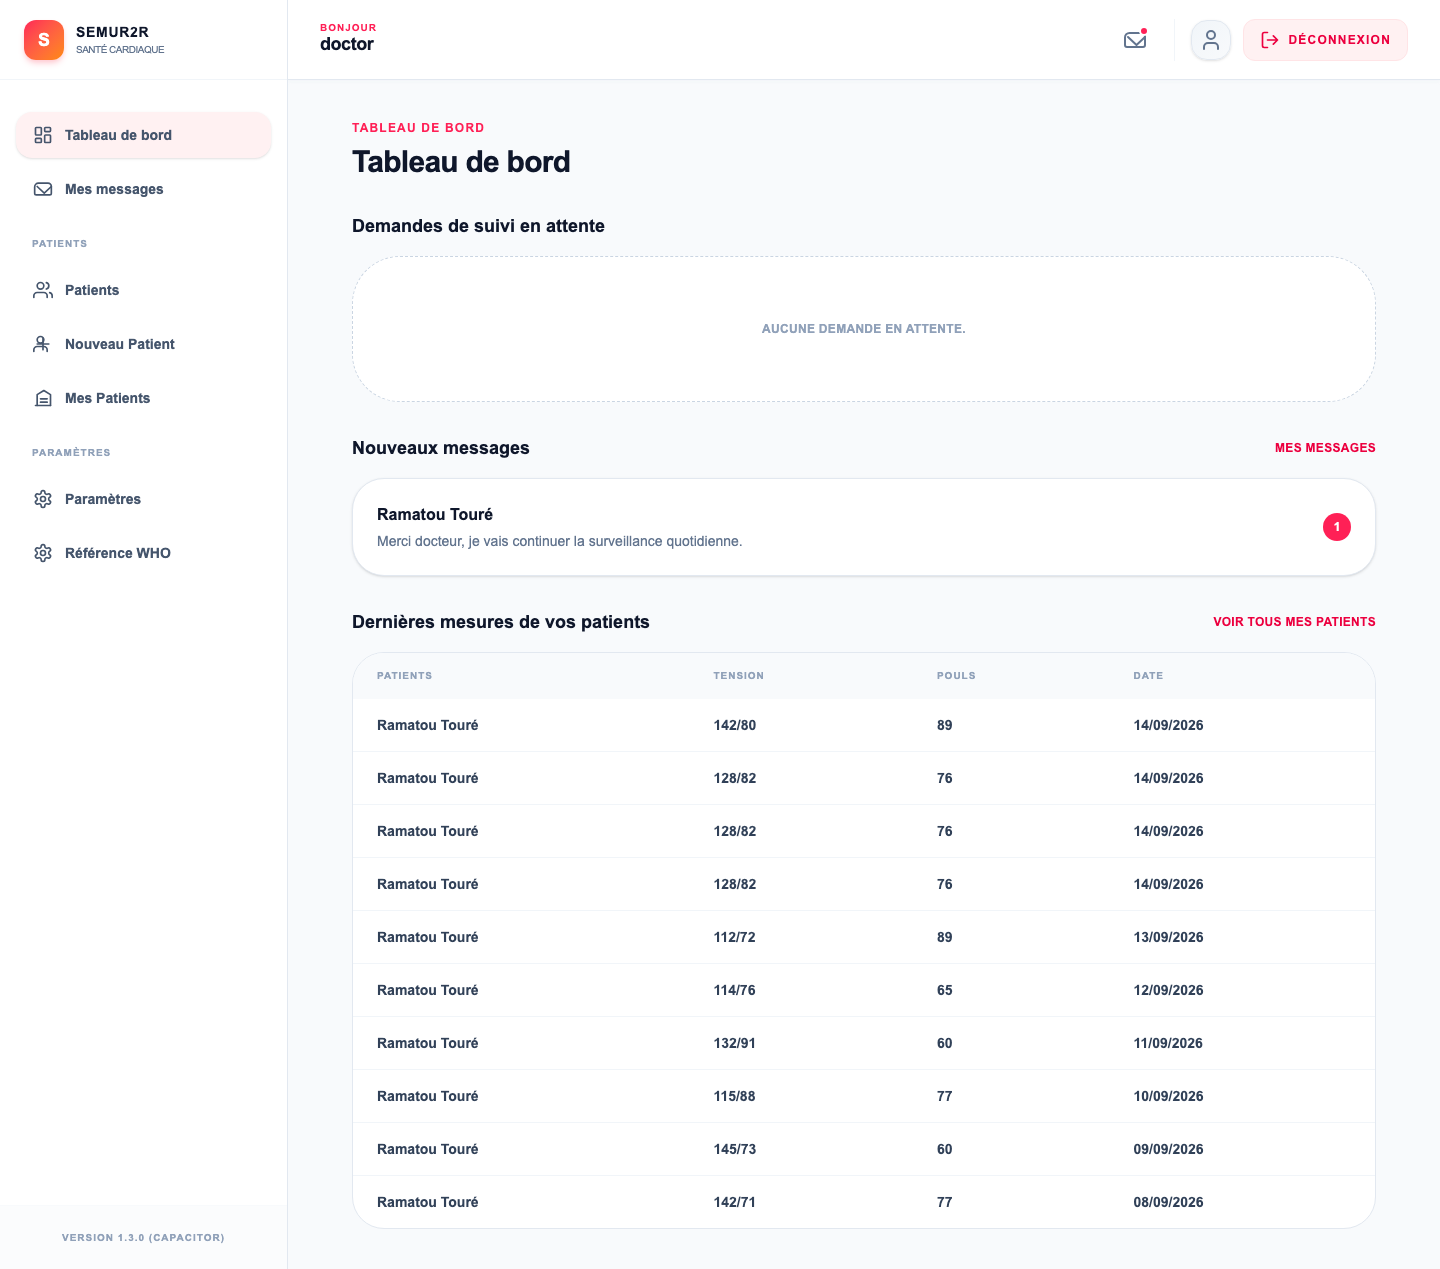Click the Tableau de bord grid icon
The image size is (1440, 1269).
(43, 135)
